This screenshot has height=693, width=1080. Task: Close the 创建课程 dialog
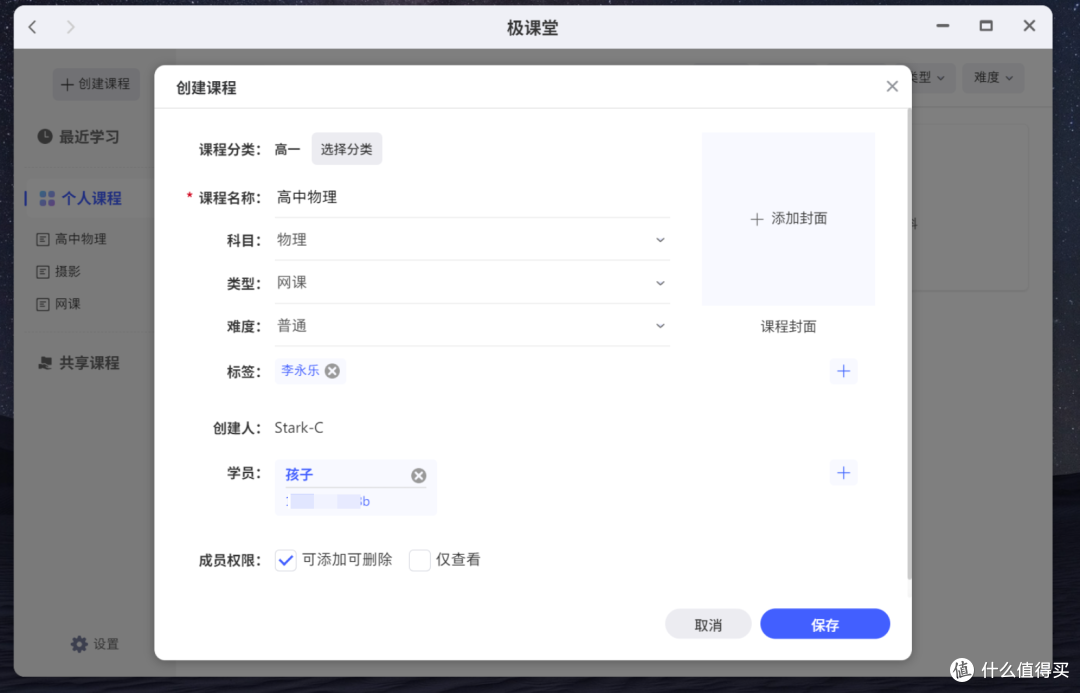coord(892,87)
